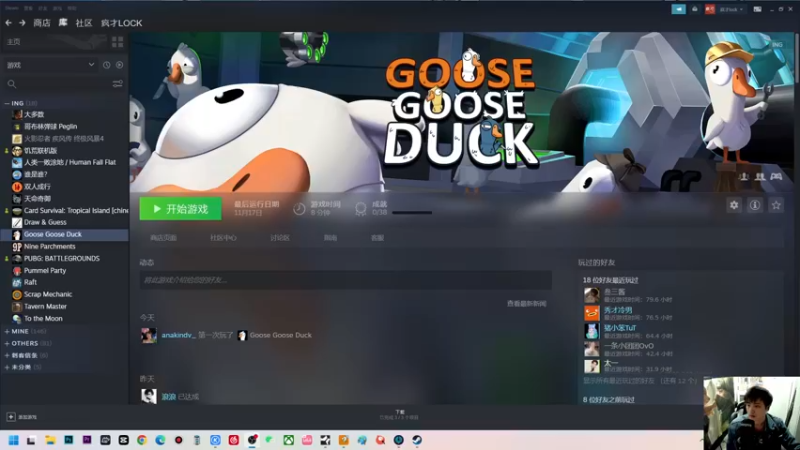
Task: Click the achievements trophy icon
Action: pyautogui.click(x=361, y=208)
